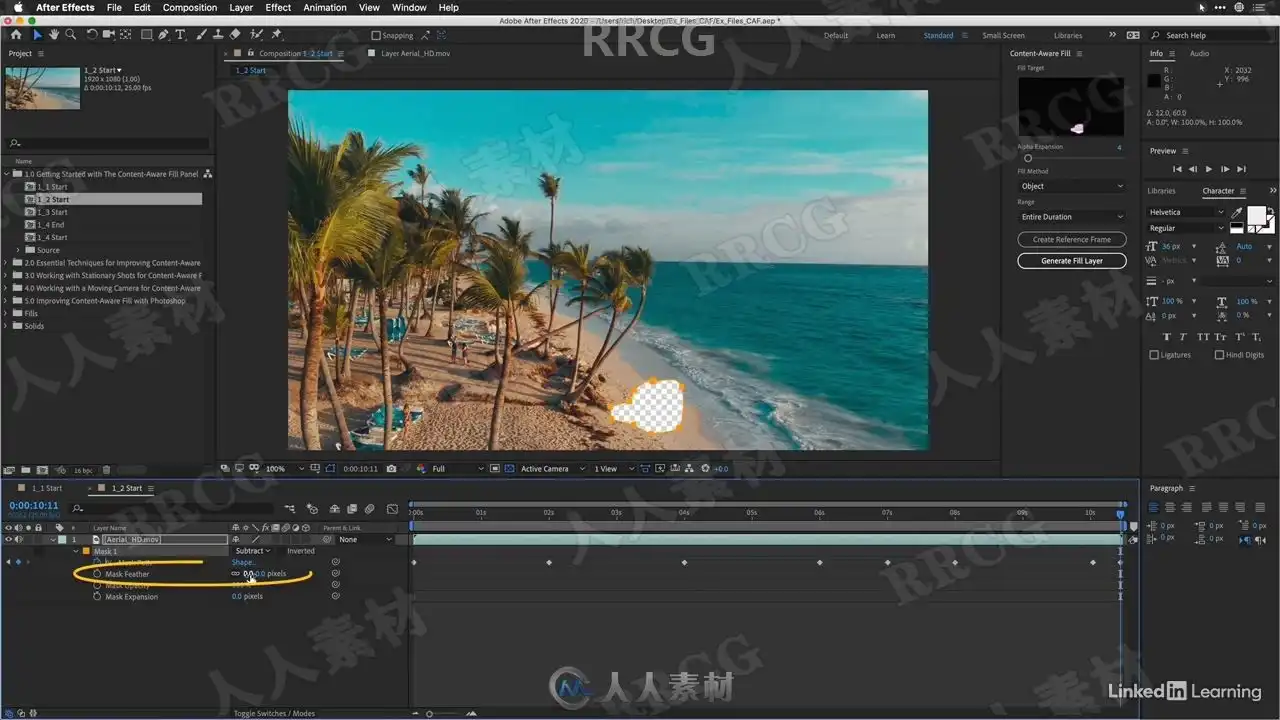Image resolution: width=1280 pixels, height=720 pixels.
Task: Hide the Aerial_HD.mov layer video
Action: point(8,539)
